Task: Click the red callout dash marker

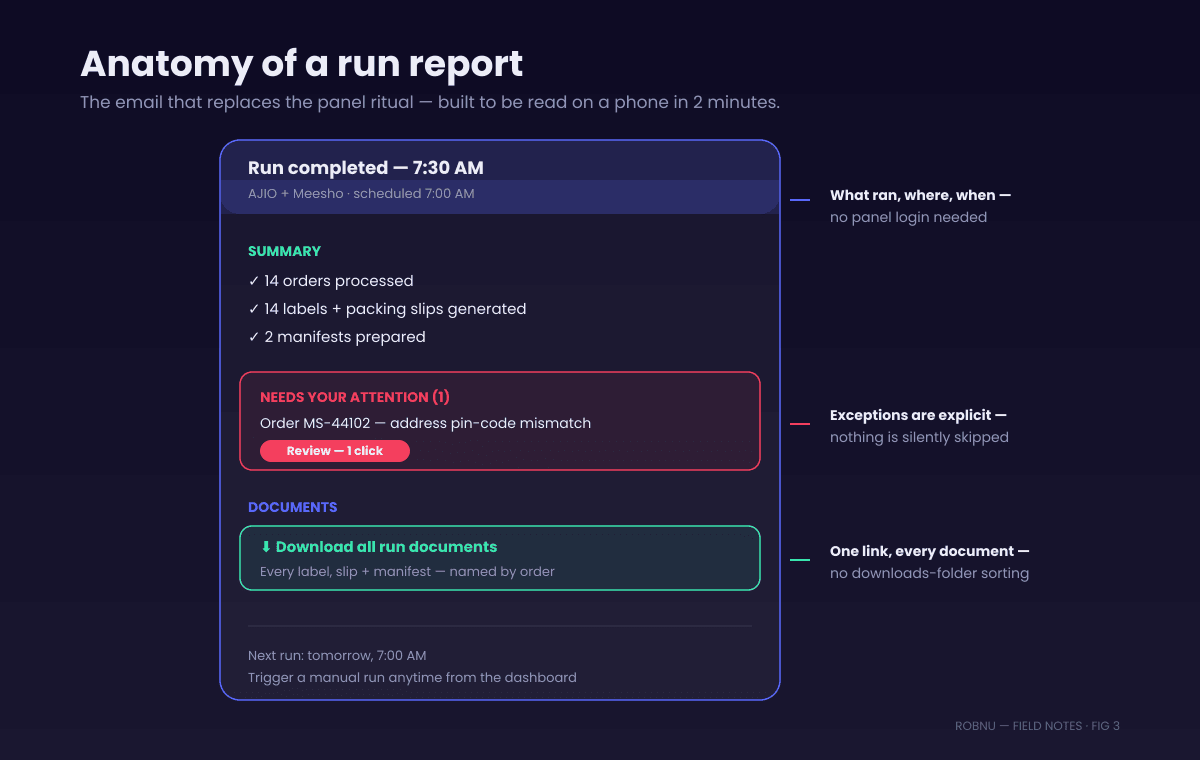Action: point(800,424)
